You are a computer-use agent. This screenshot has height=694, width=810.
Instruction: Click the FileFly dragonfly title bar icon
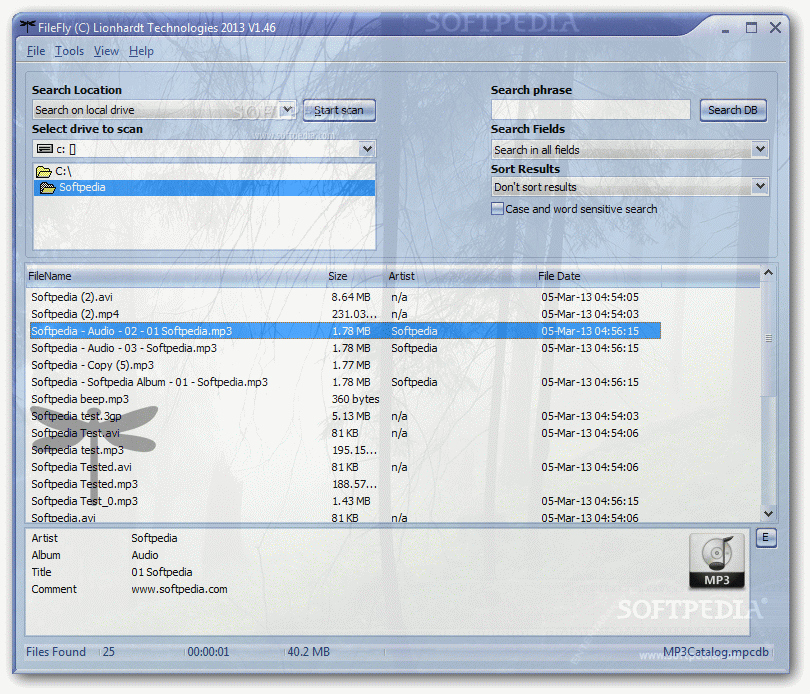27,26
